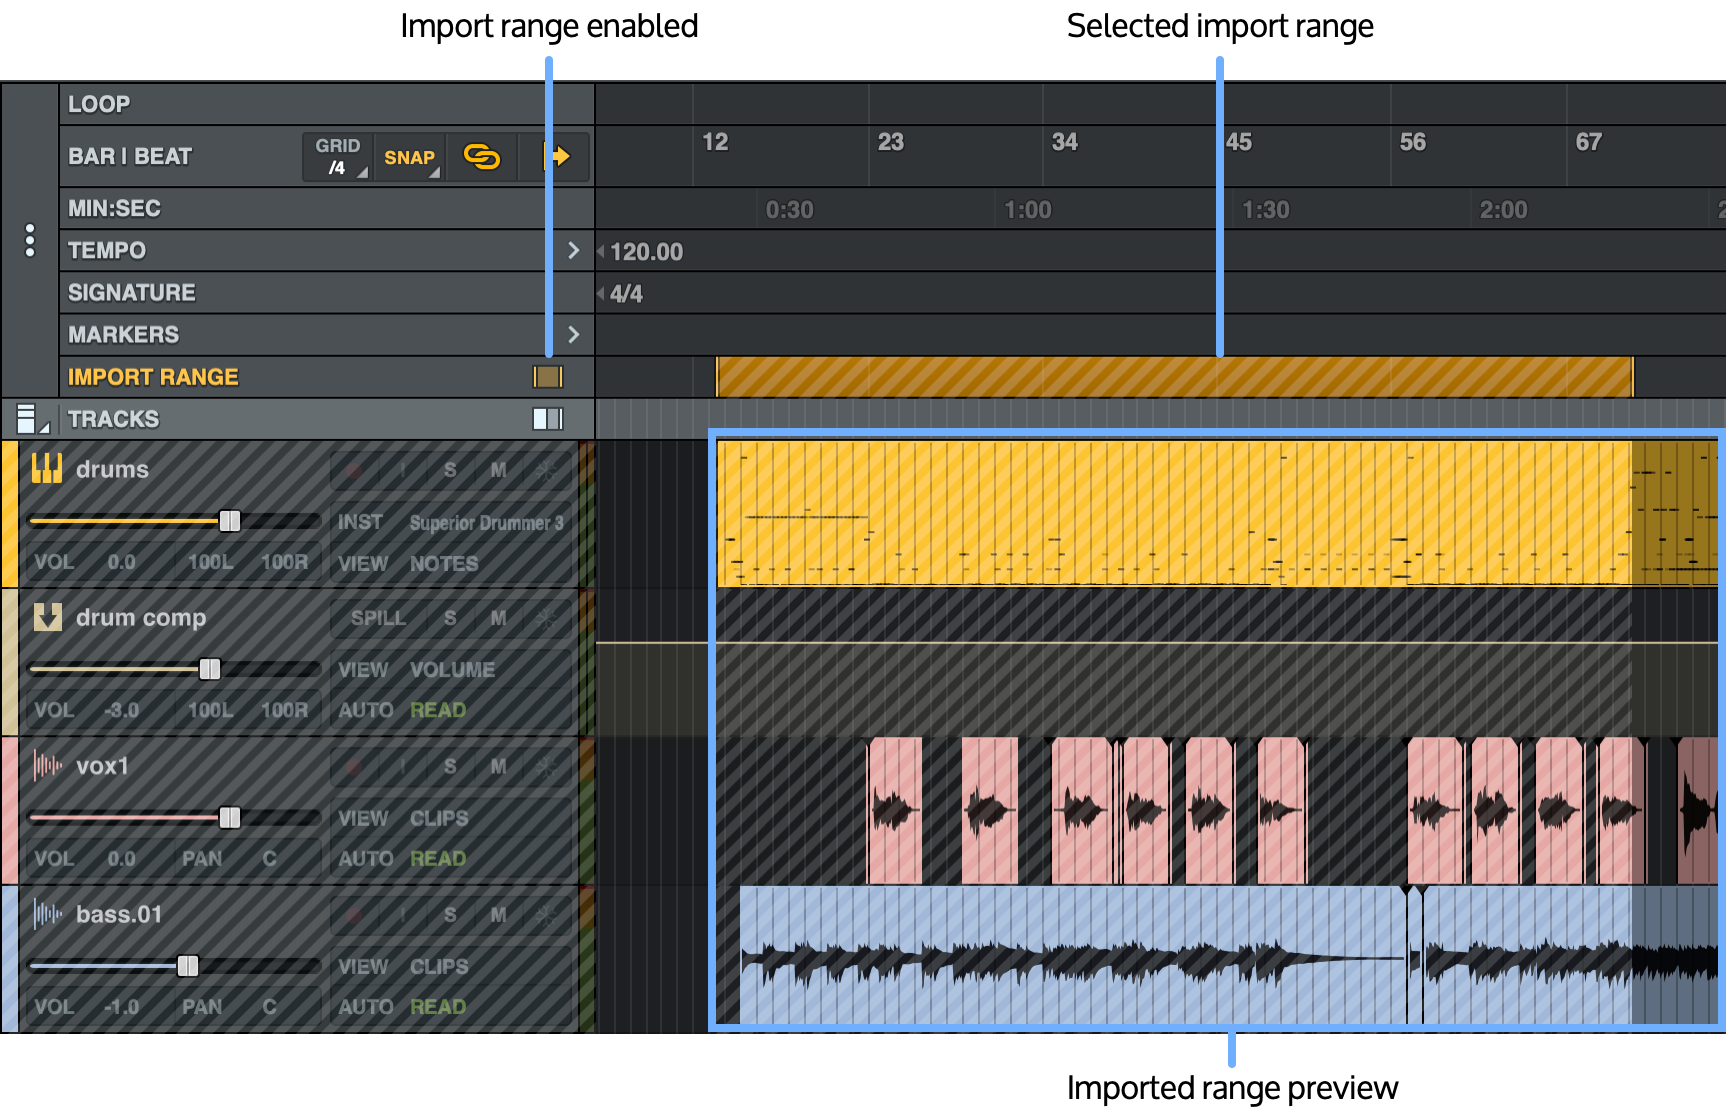Expand the TEMPO row chevron
This screenshot has height=1118, width=1730.
click(573, 250)
